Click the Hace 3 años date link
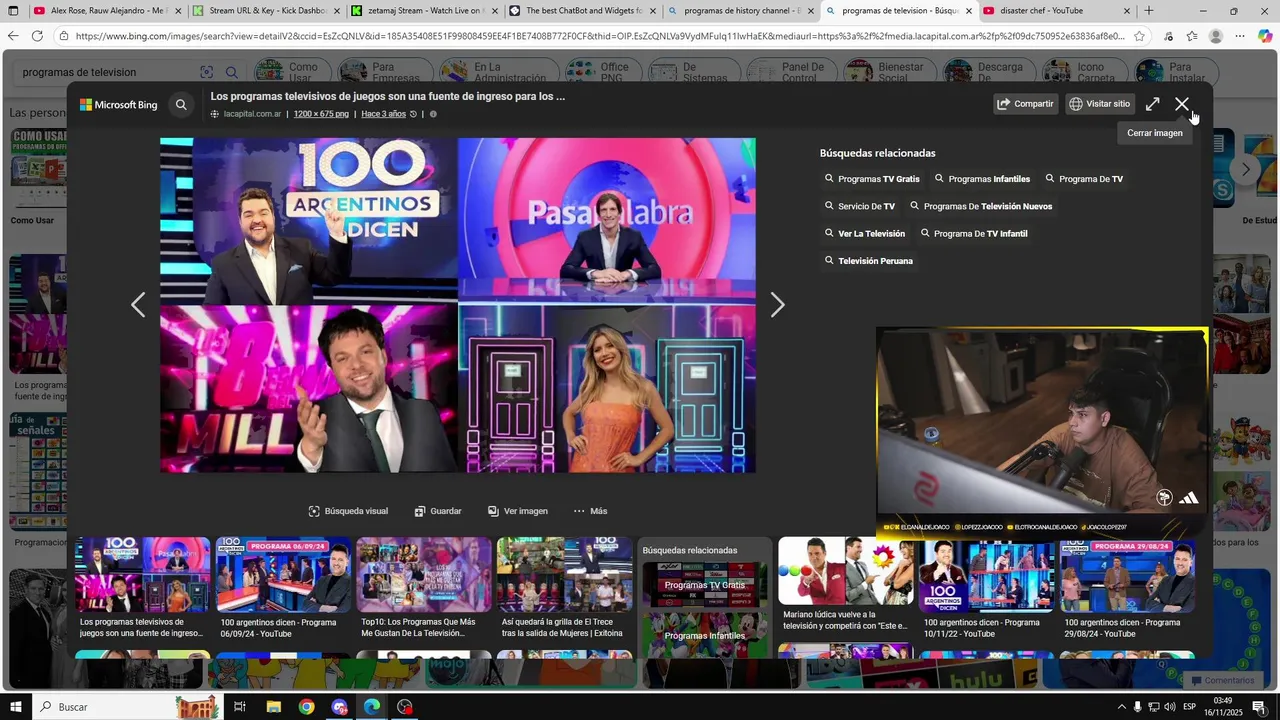The height and width of the screenshot is (720, 1280). 384,114
